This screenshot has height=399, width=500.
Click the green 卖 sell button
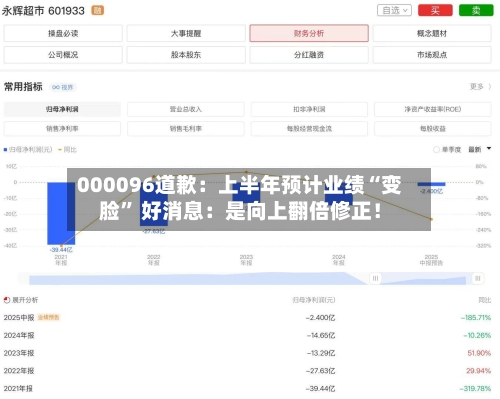click(x=476, y=10)
